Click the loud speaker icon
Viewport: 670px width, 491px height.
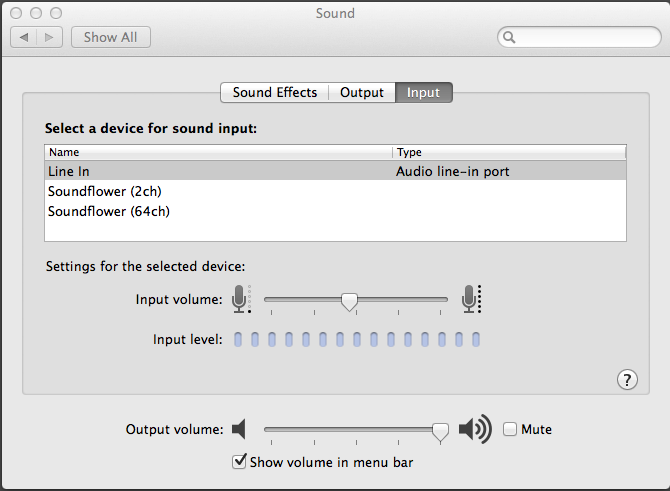click(x=475, y=430)
